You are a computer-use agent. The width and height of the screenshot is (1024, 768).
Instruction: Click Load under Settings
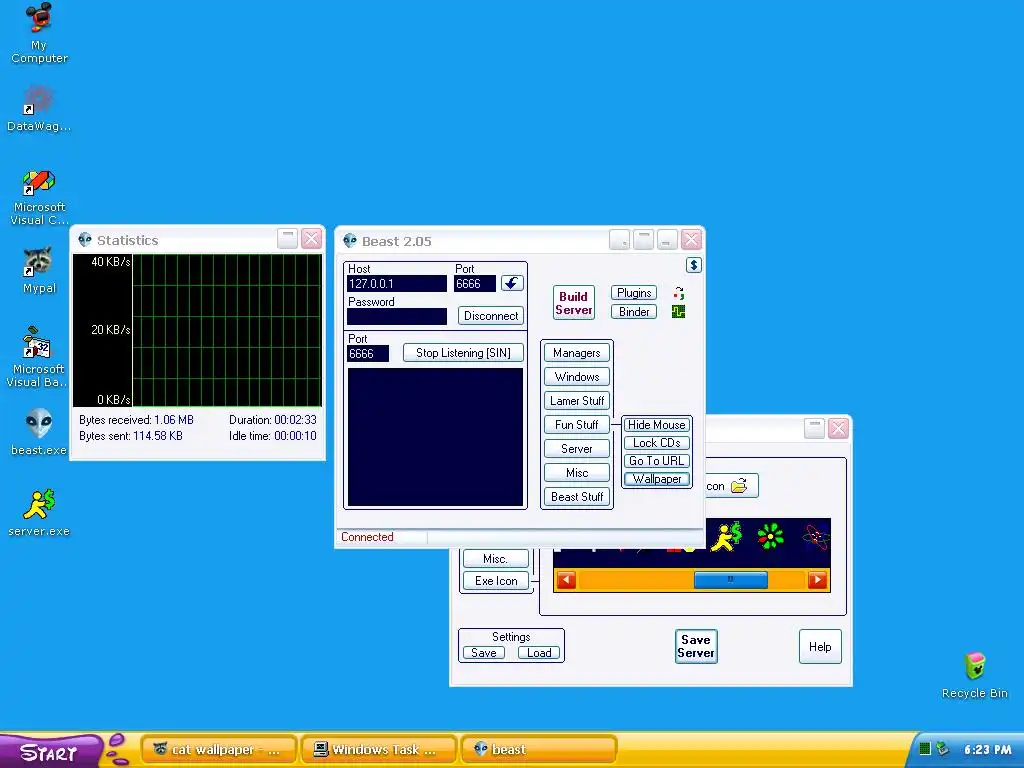point(539,653)
